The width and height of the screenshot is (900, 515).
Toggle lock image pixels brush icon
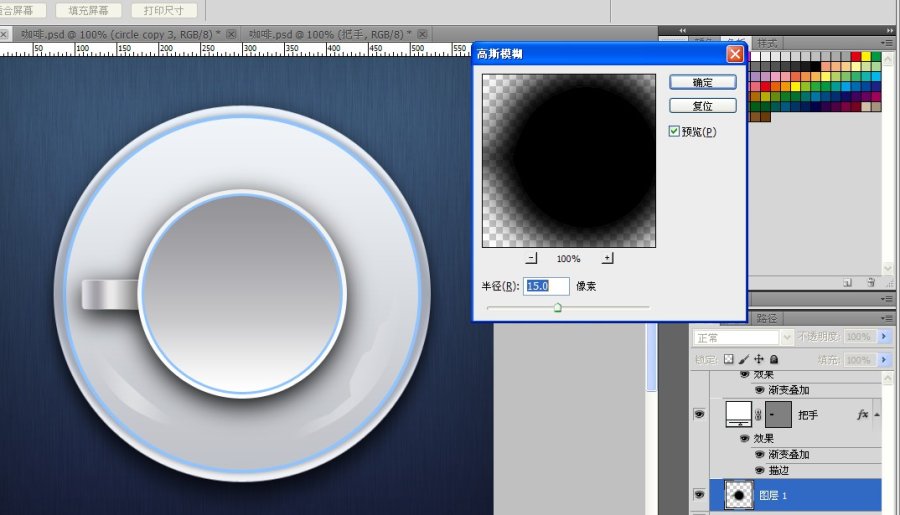pos(744,359)
